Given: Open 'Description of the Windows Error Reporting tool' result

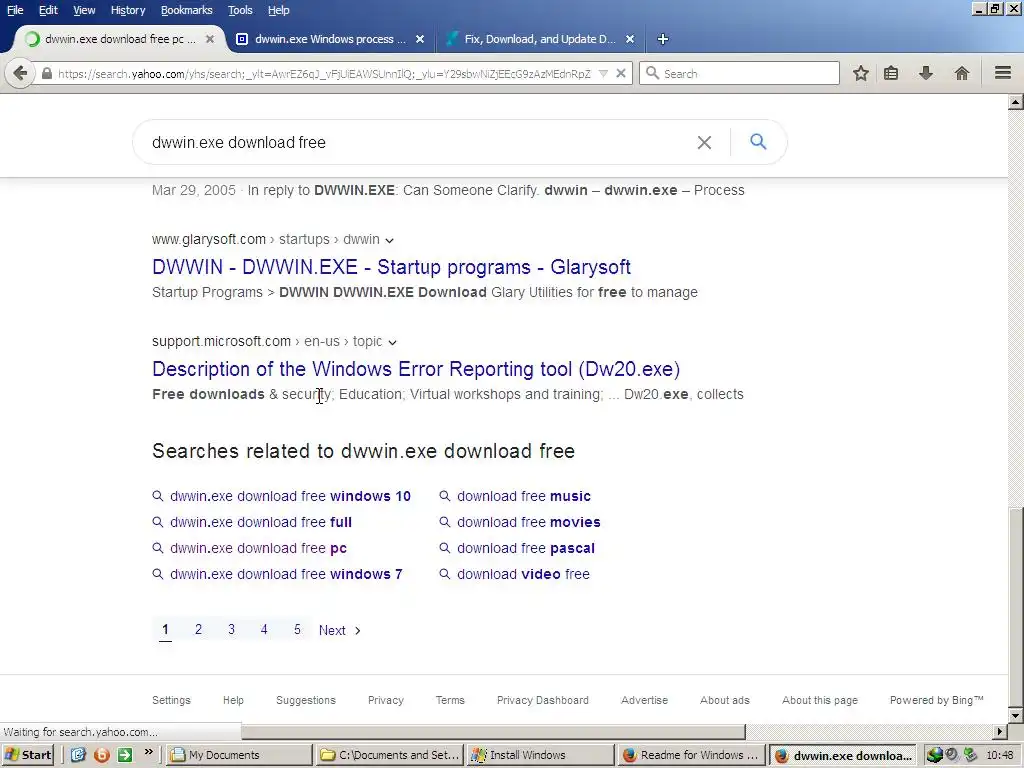Looking at the screenshot, I should point(416,369).
